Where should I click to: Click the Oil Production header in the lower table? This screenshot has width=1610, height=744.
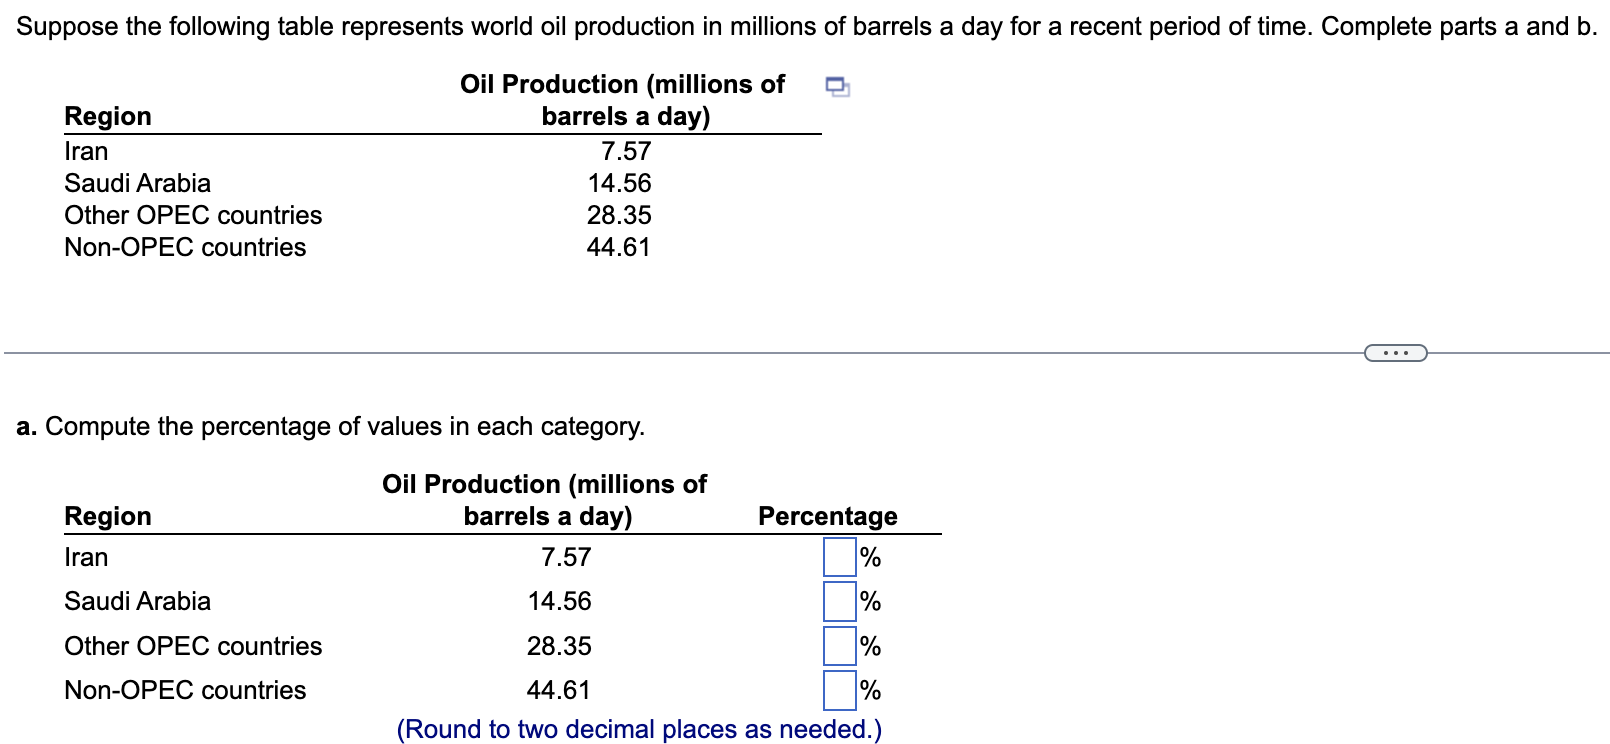click(x=545, y=500)
